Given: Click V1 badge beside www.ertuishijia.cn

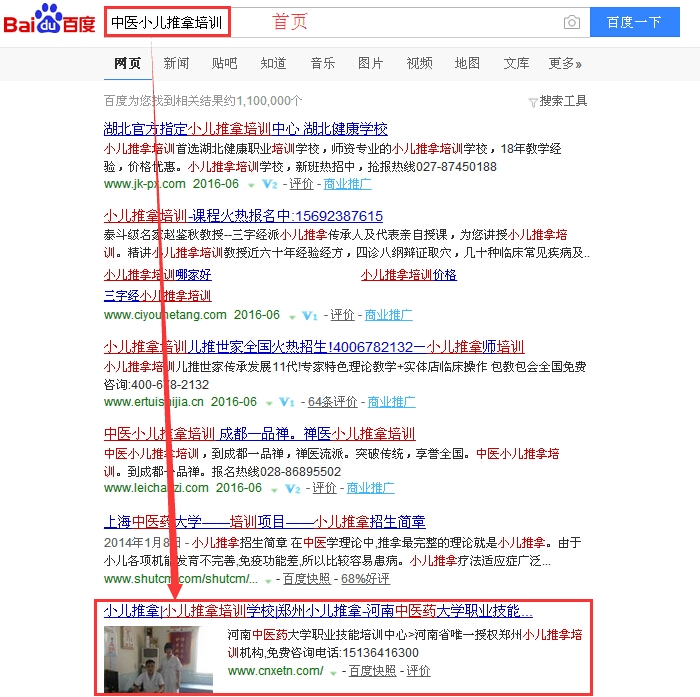Looking at the screenshot, I should click(x=286, y=402).
